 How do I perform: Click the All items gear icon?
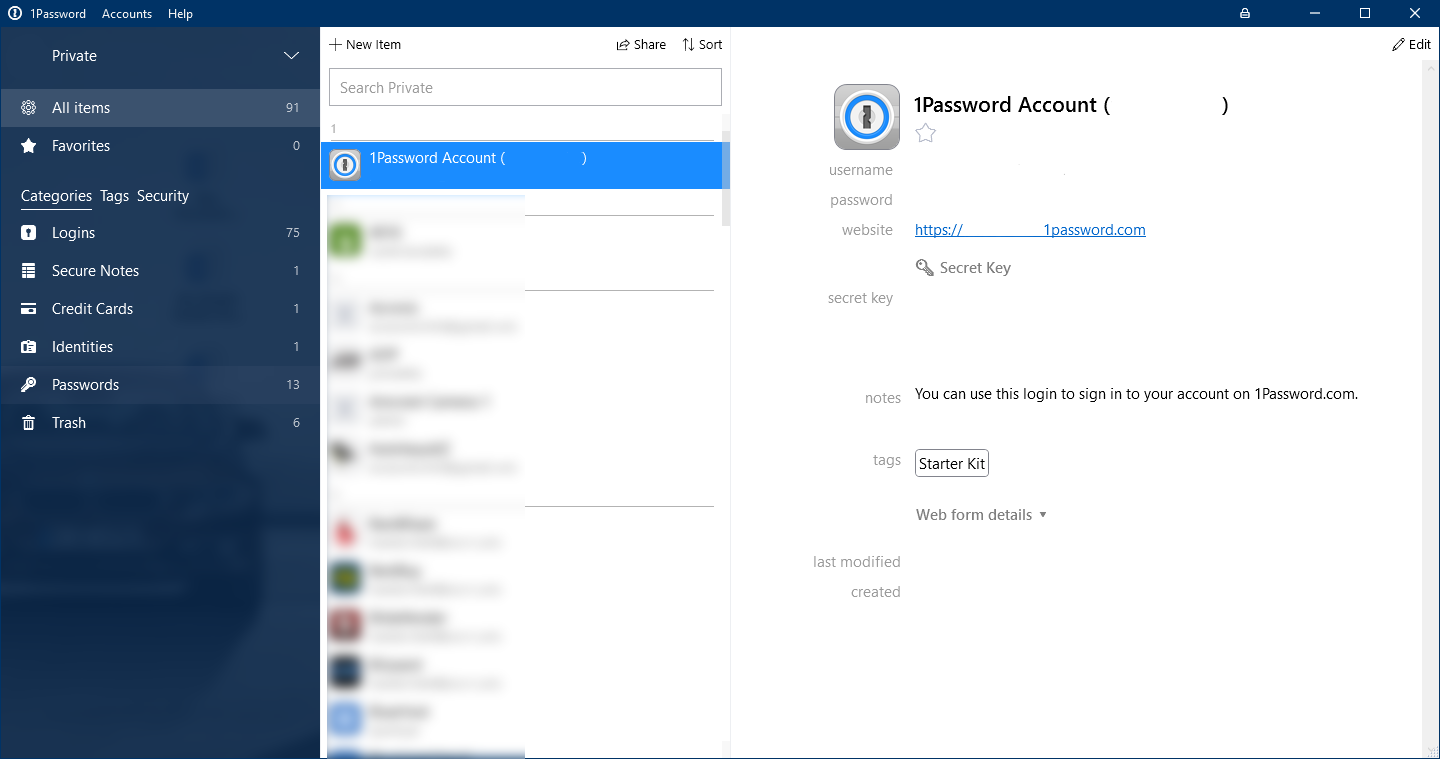[29, 108]
